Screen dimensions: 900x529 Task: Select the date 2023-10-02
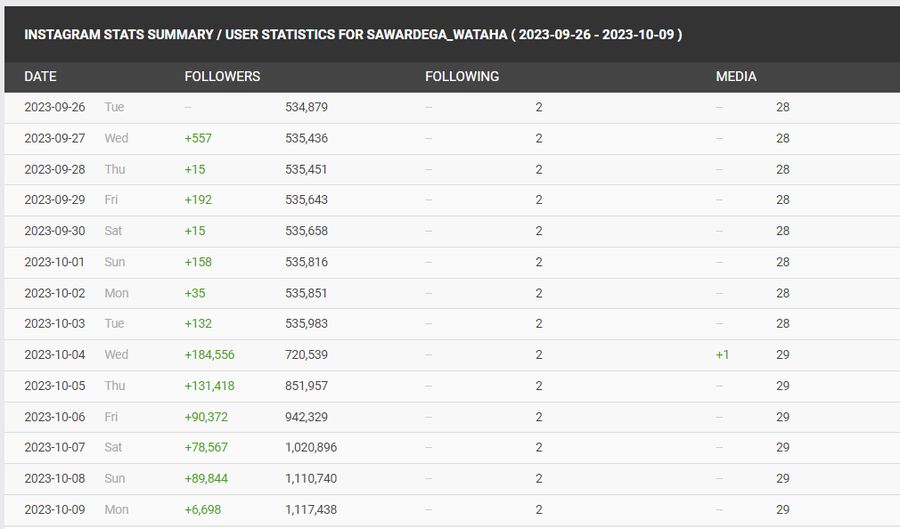coord(55,293)
